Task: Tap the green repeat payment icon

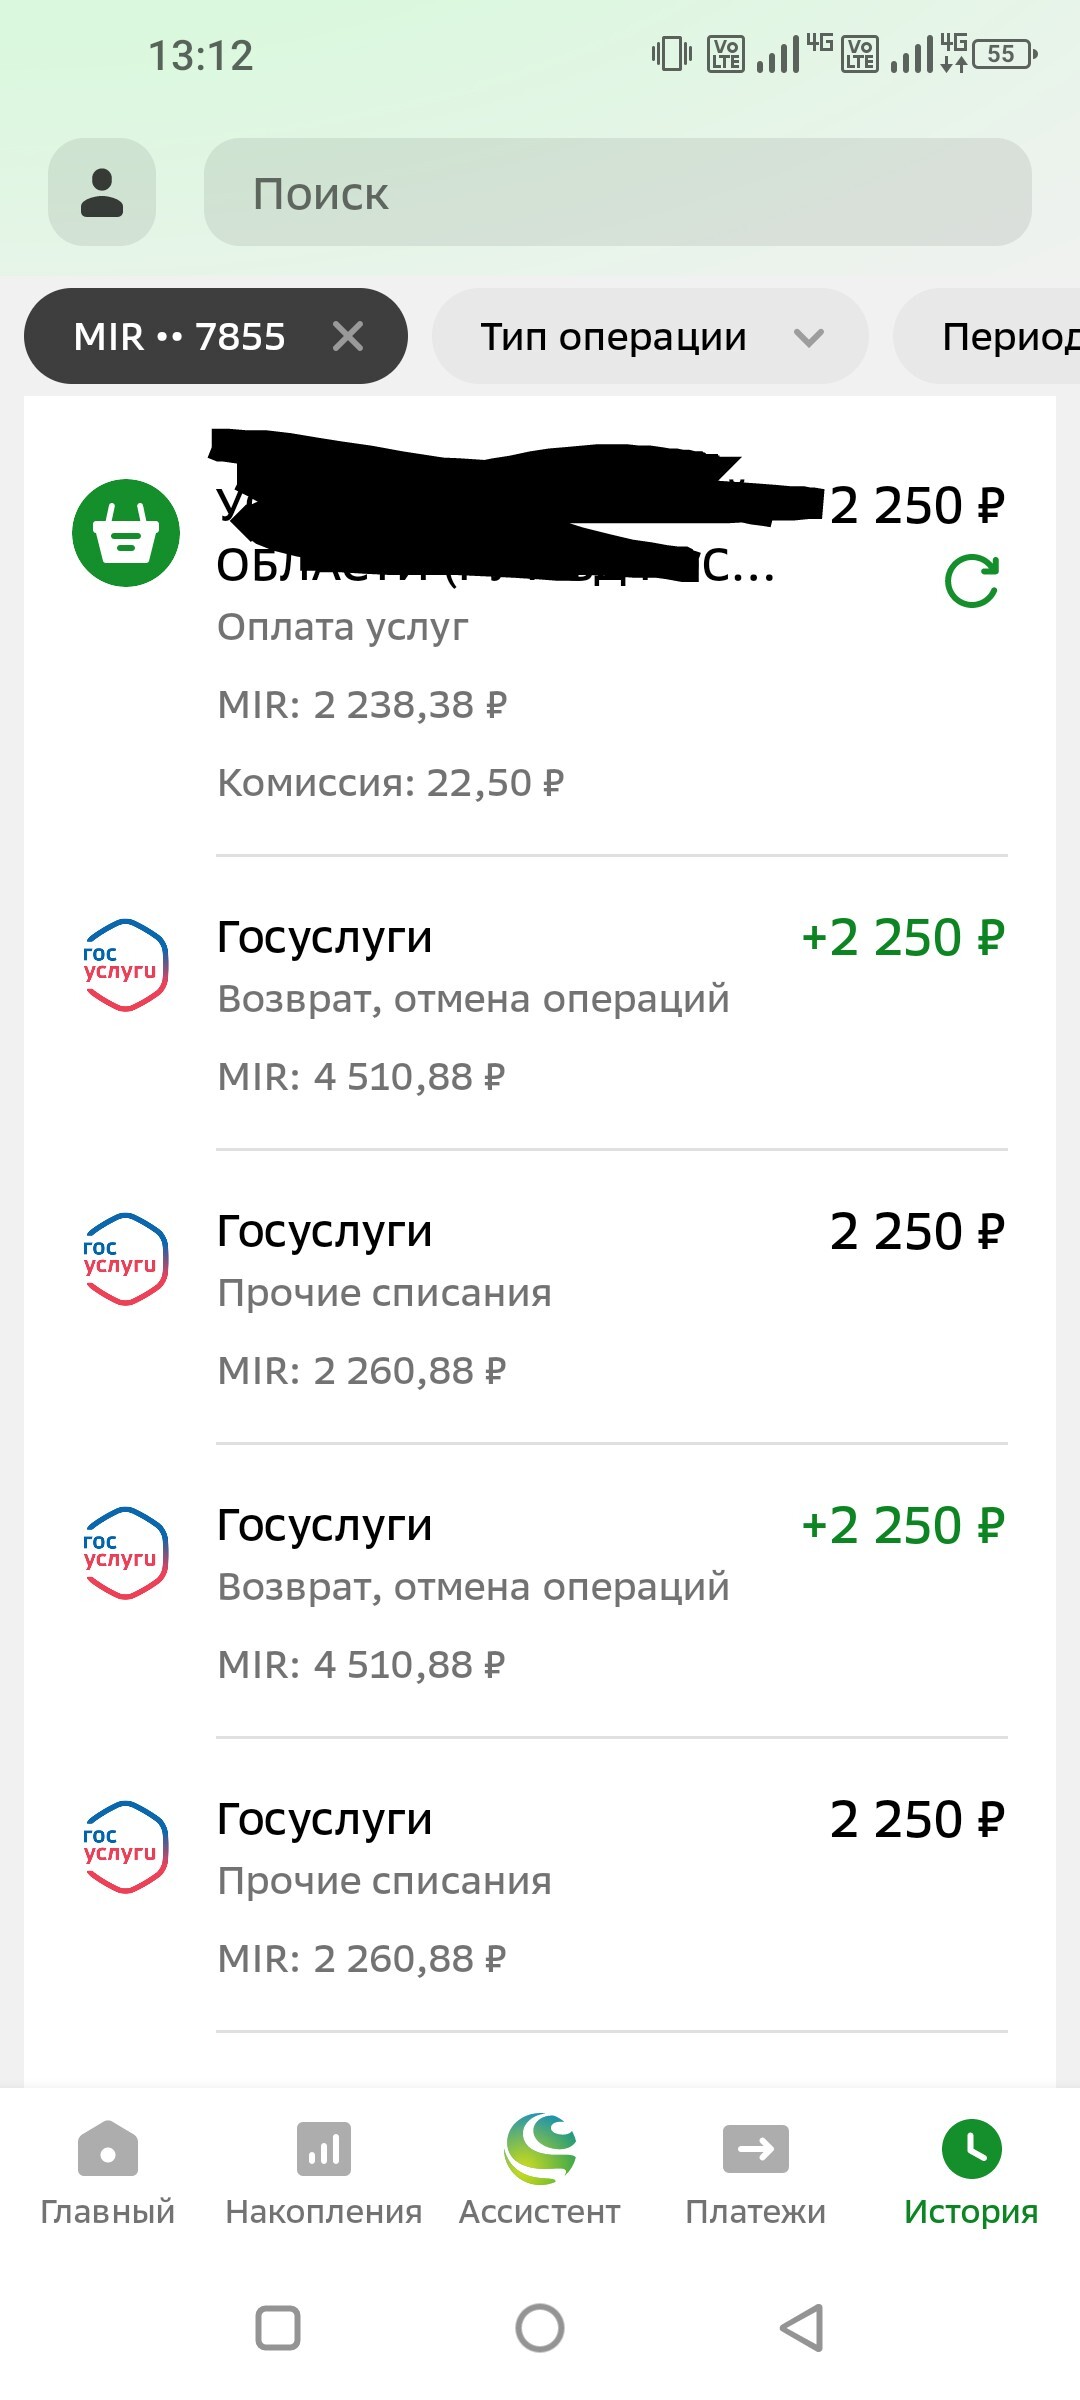Action: coord(972,581)
